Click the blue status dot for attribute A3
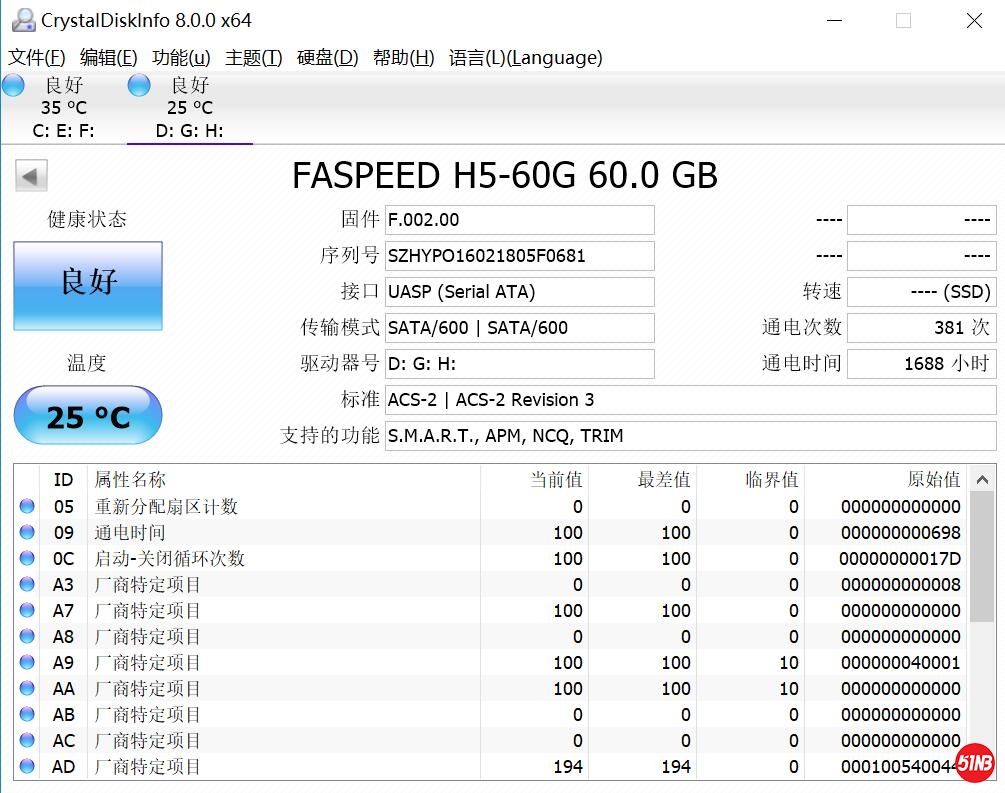The image size is (1005, 793). point(26,584)
